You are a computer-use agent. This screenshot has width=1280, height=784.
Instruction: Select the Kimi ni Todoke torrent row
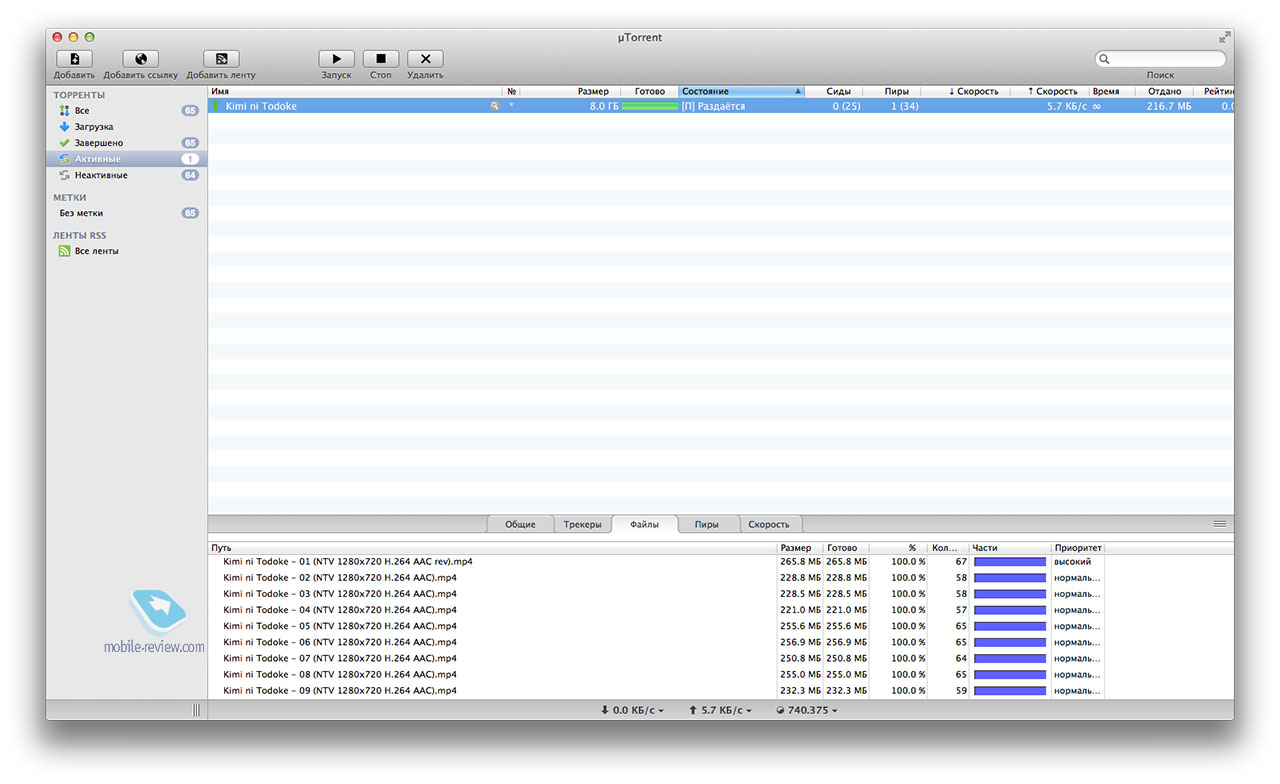[721, 106]
